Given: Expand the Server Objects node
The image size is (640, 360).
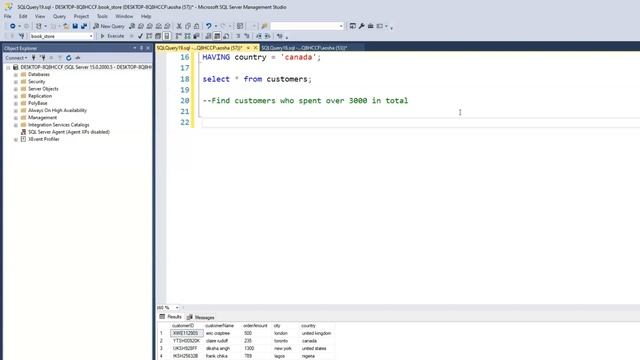Looking at the screenshot, I should [x=16, y=89].
